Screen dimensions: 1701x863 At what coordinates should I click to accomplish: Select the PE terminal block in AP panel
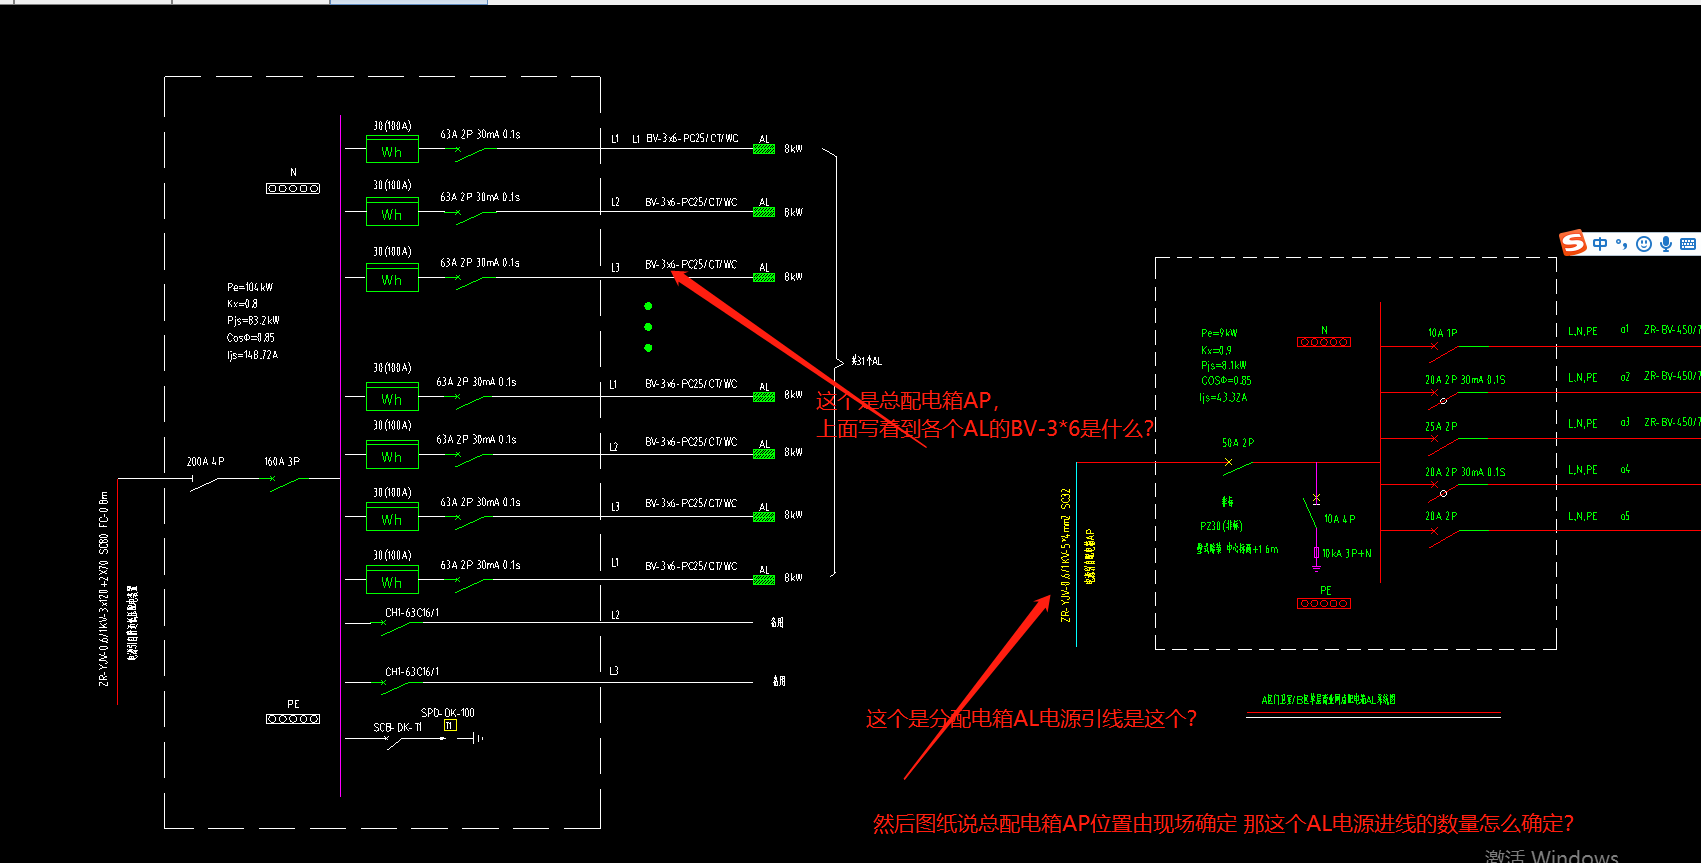(293, 719)
